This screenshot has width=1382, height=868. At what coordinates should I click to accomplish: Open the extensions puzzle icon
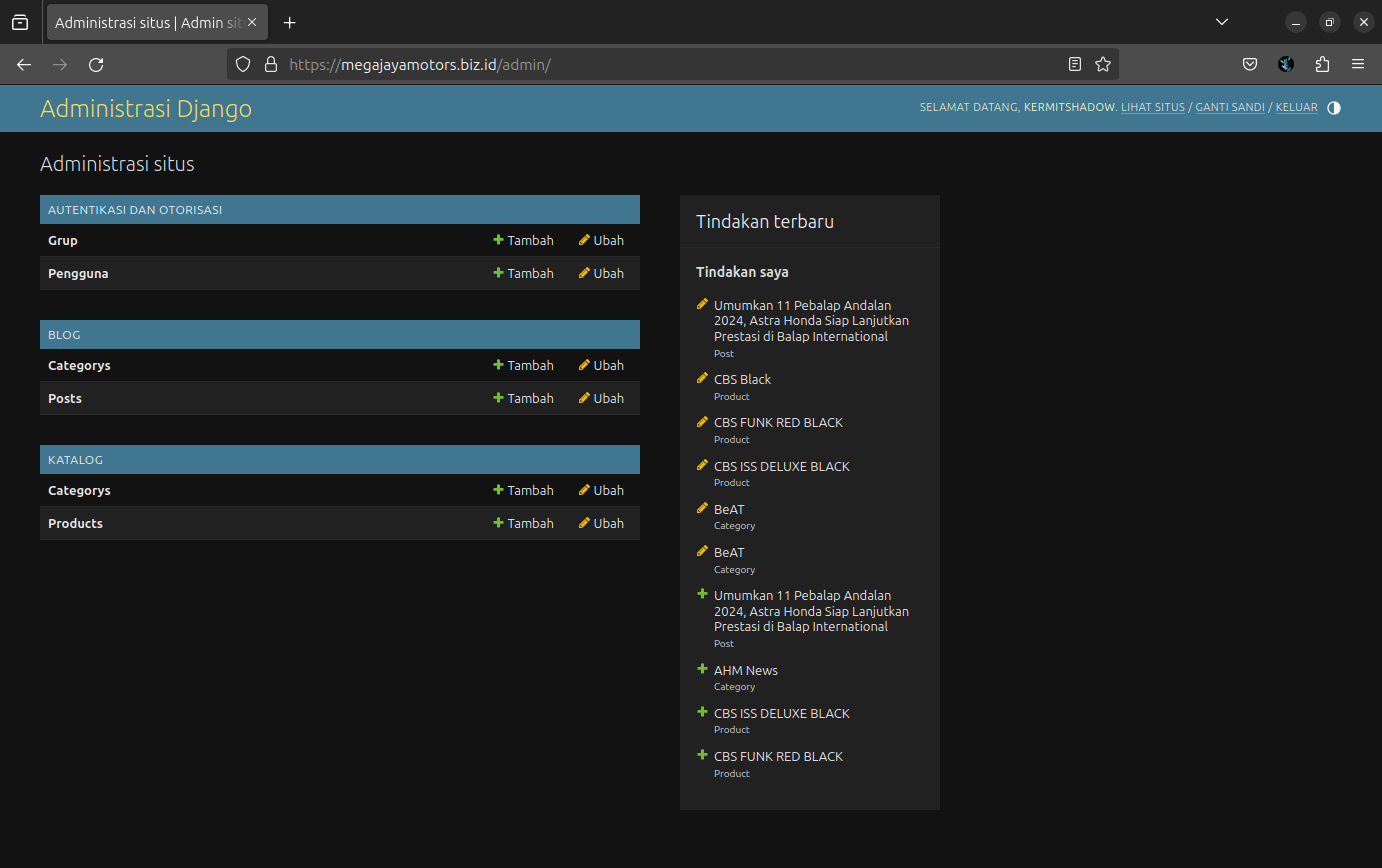pos(1322,65)
